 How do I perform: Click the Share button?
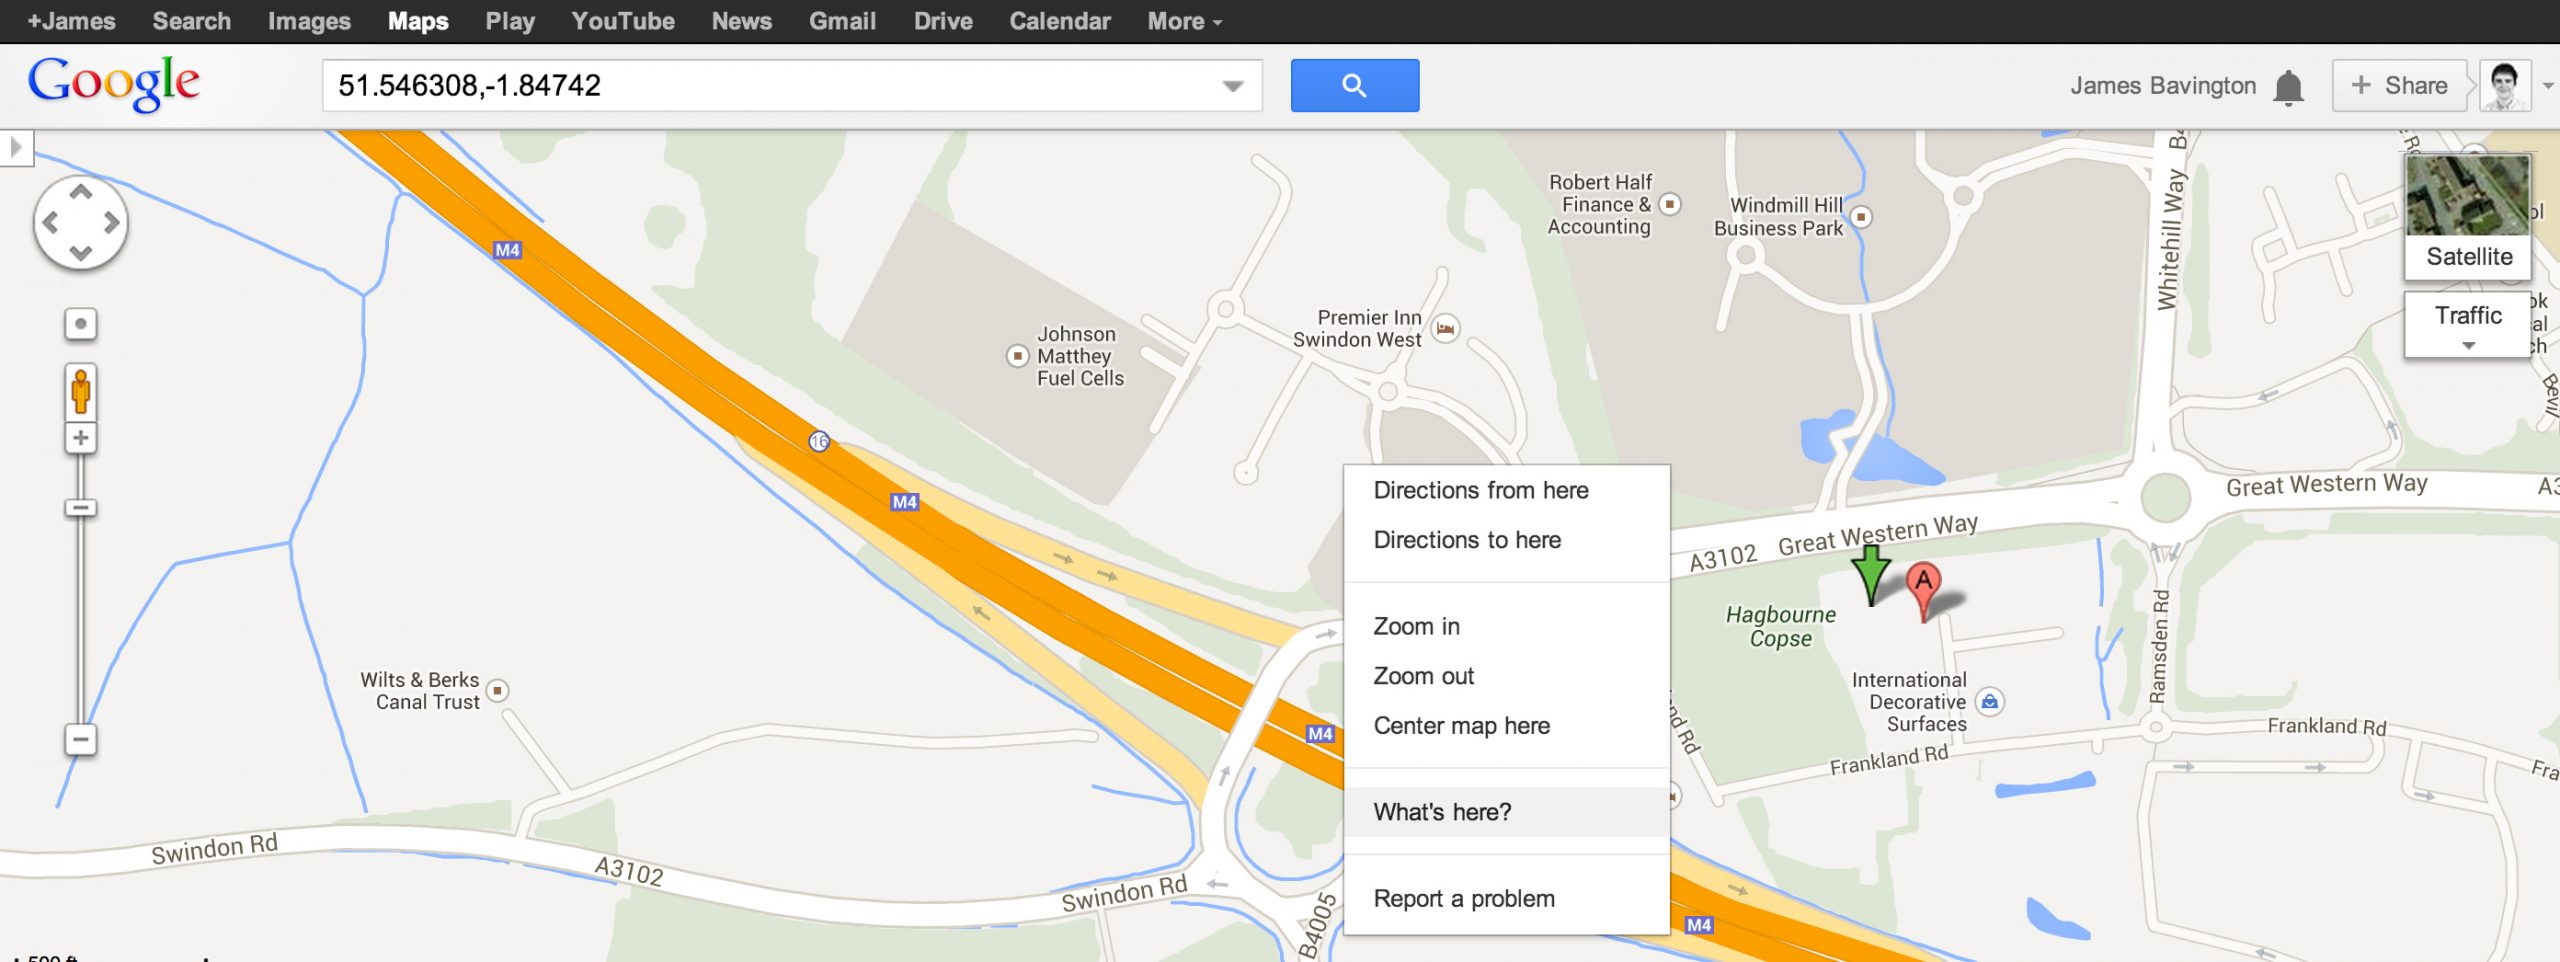click(2399, 86)
